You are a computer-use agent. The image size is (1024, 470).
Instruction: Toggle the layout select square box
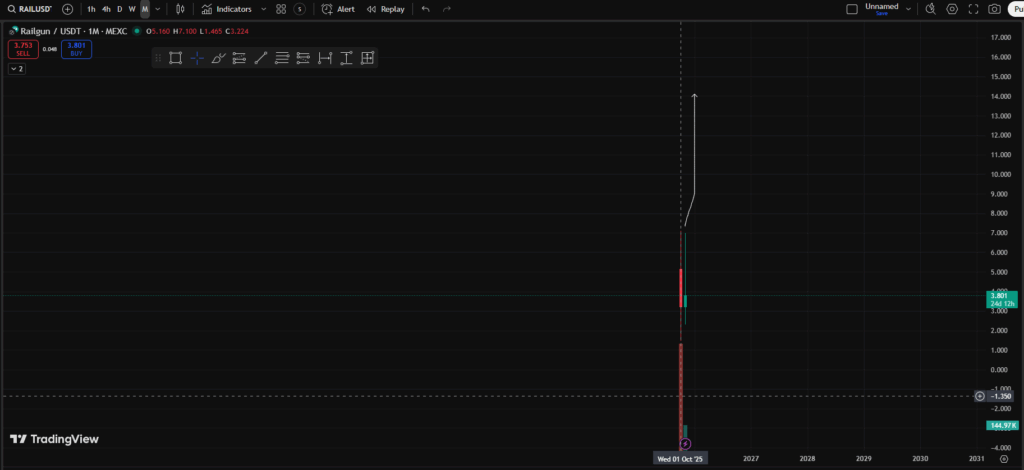point(852,9)
